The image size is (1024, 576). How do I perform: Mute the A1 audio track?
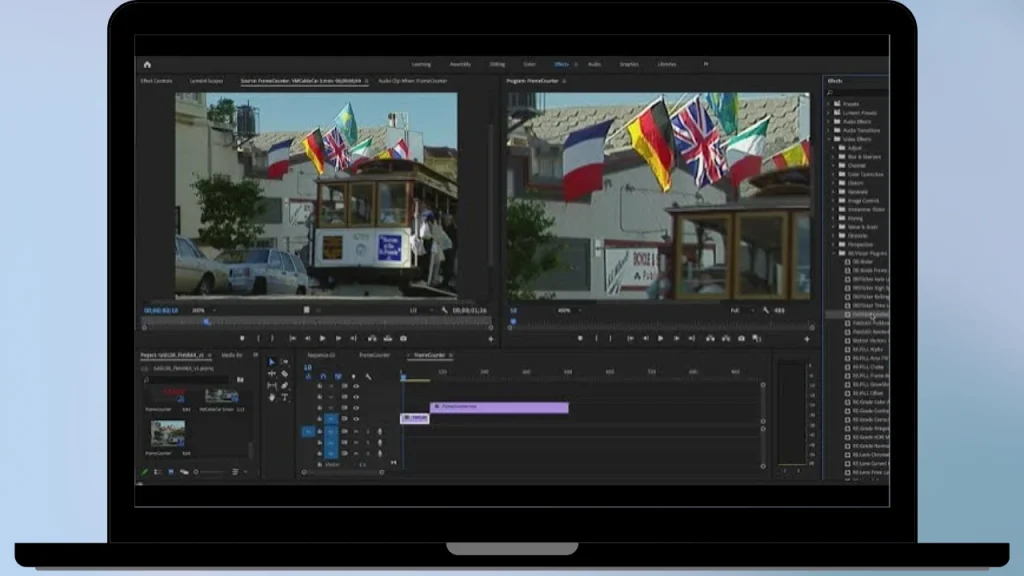point(356,432)
